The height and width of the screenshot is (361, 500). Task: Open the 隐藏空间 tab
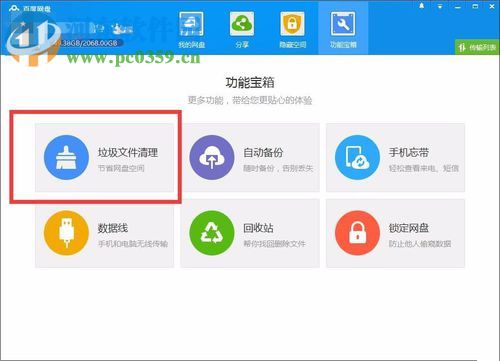coord(292,29)
